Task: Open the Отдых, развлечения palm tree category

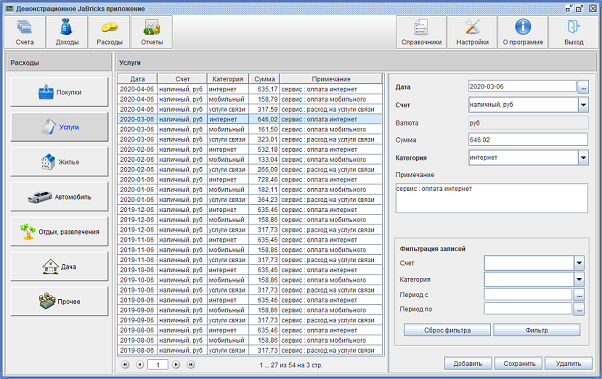Action: pyautogui.click(x=60, y=232)
